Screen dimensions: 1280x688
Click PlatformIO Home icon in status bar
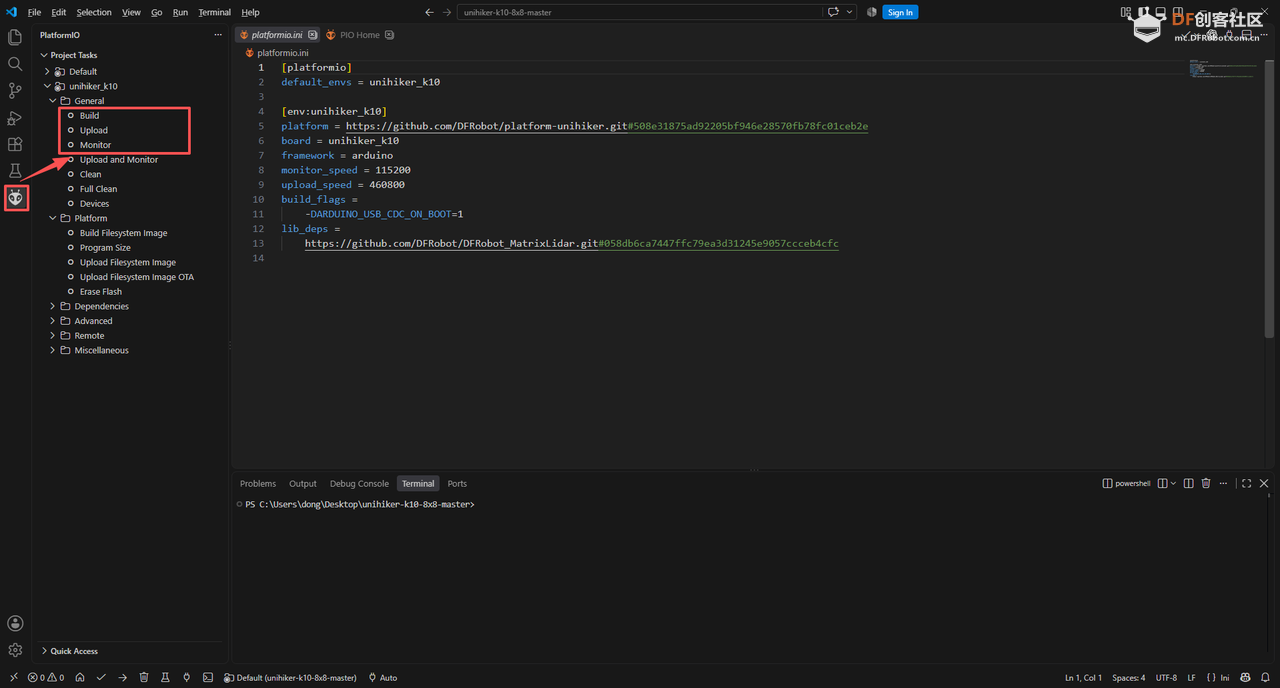(80, 677)
